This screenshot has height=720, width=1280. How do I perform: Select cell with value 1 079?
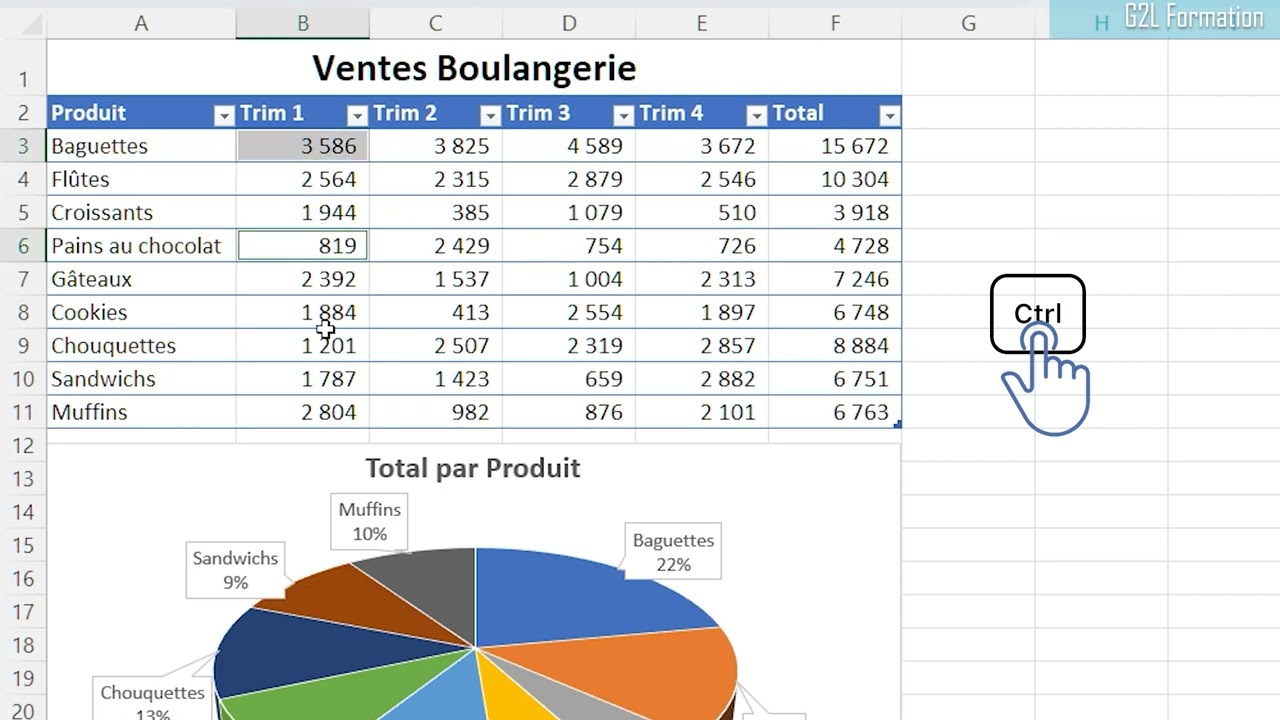coord(569,212)
